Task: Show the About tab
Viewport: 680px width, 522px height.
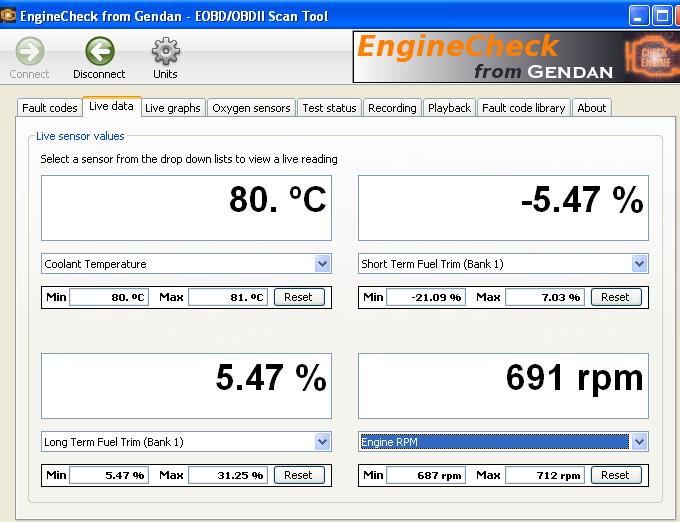Action: click(592, 108)
